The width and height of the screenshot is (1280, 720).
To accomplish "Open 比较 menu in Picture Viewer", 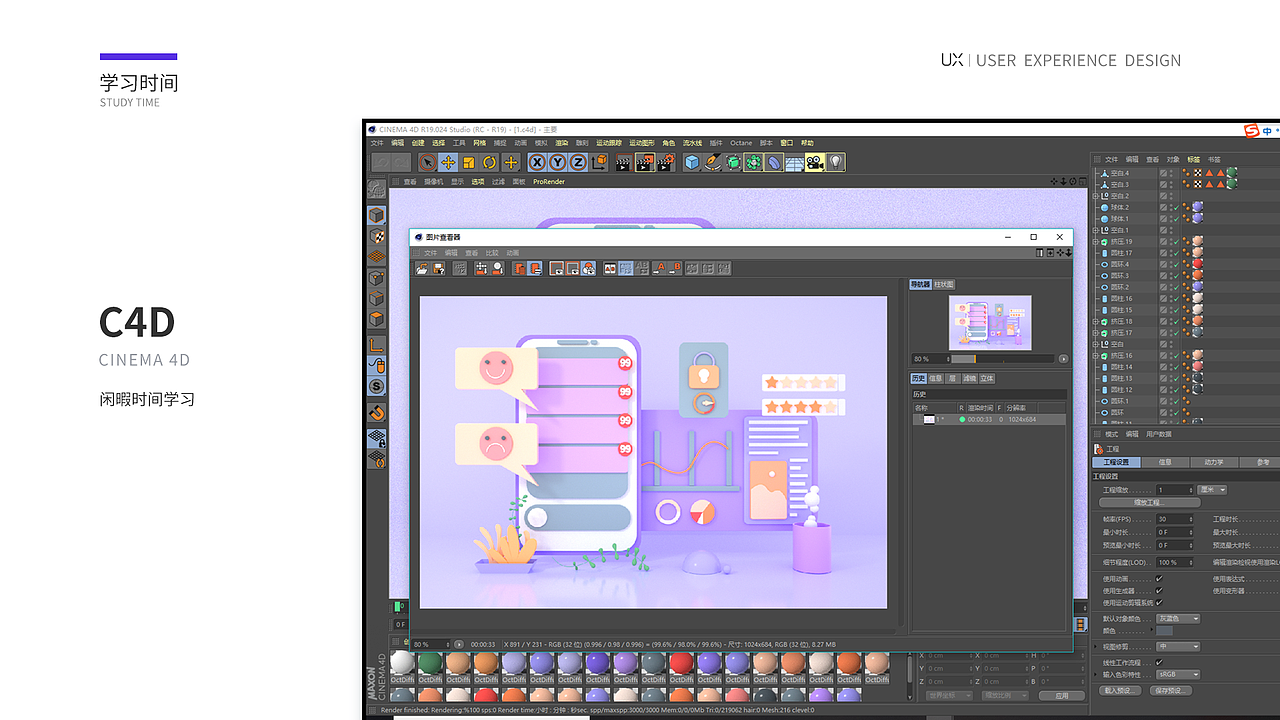I will (x=492, y=253).
